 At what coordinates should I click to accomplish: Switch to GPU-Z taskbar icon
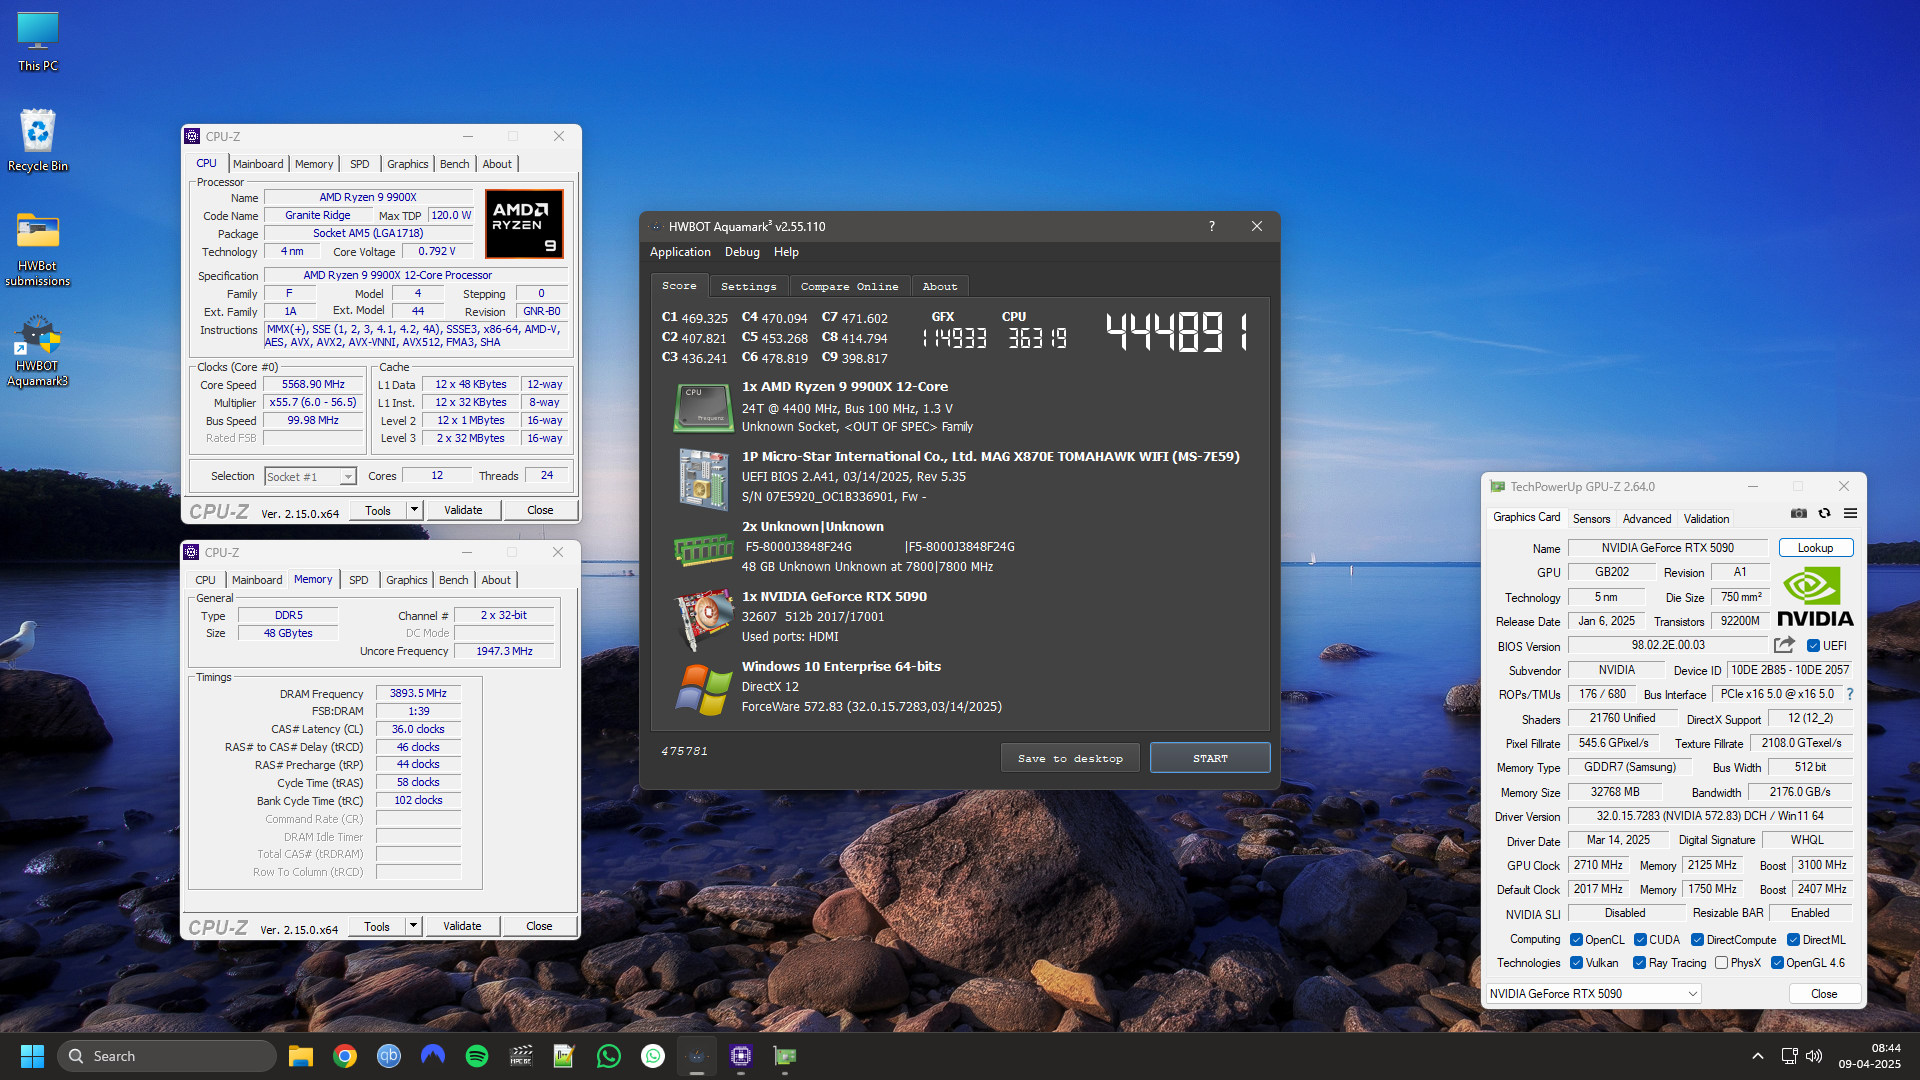click(x=785, y=1056)
